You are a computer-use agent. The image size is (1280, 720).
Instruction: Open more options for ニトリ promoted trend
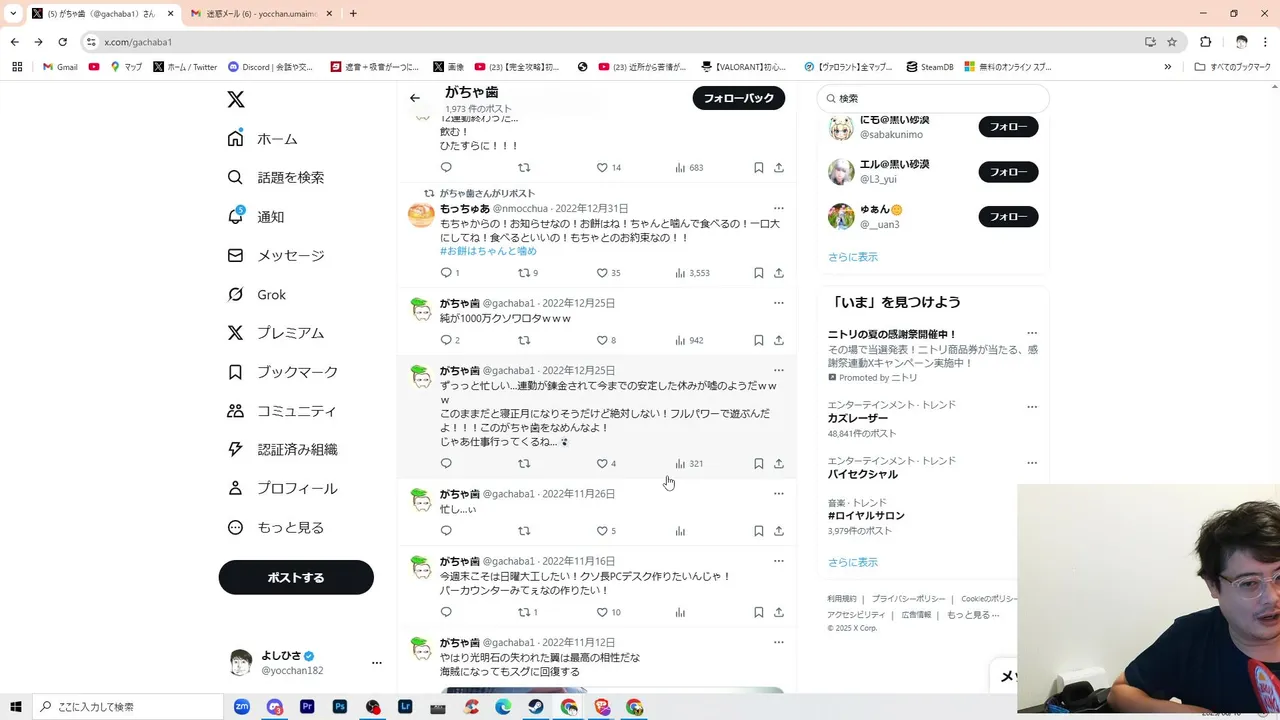tap(1032, 334)
